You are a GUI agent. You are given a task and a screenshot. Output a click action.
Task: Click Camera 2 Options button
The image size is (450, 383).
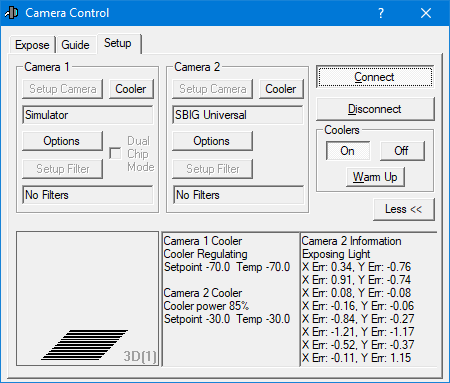point(212,141)
